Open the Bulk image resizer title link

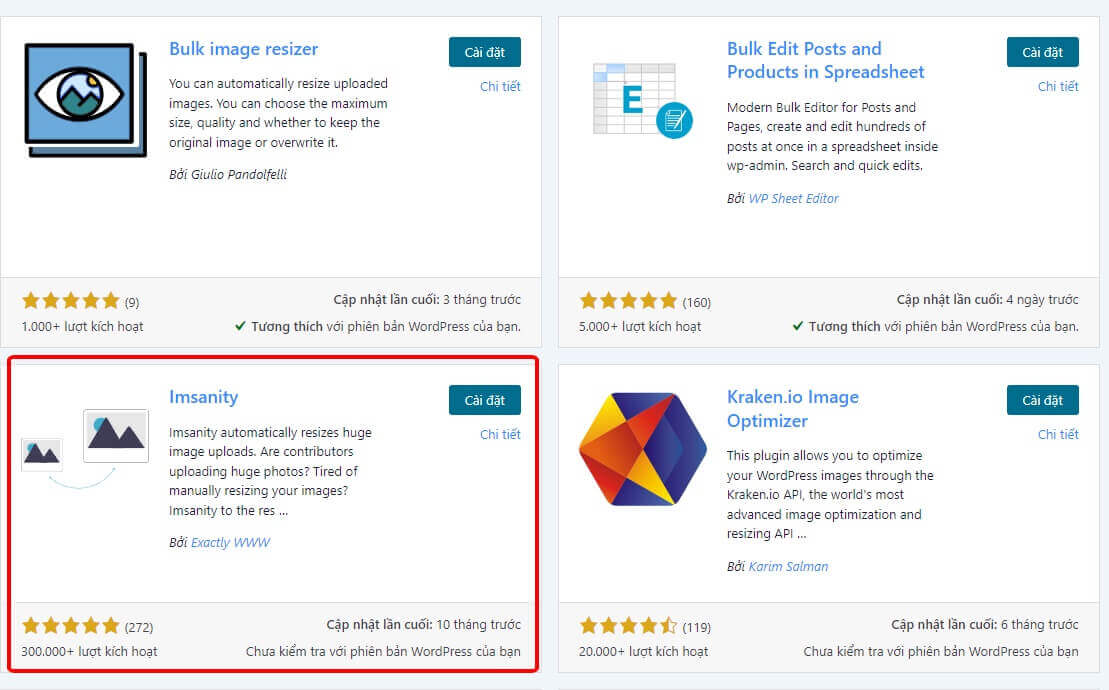243,49
